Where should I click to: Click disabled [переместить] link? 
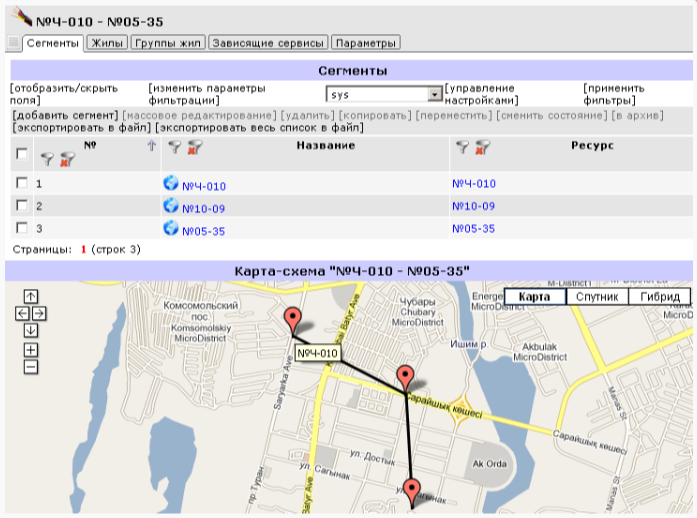pyautogui.click(x=454, y=116)
